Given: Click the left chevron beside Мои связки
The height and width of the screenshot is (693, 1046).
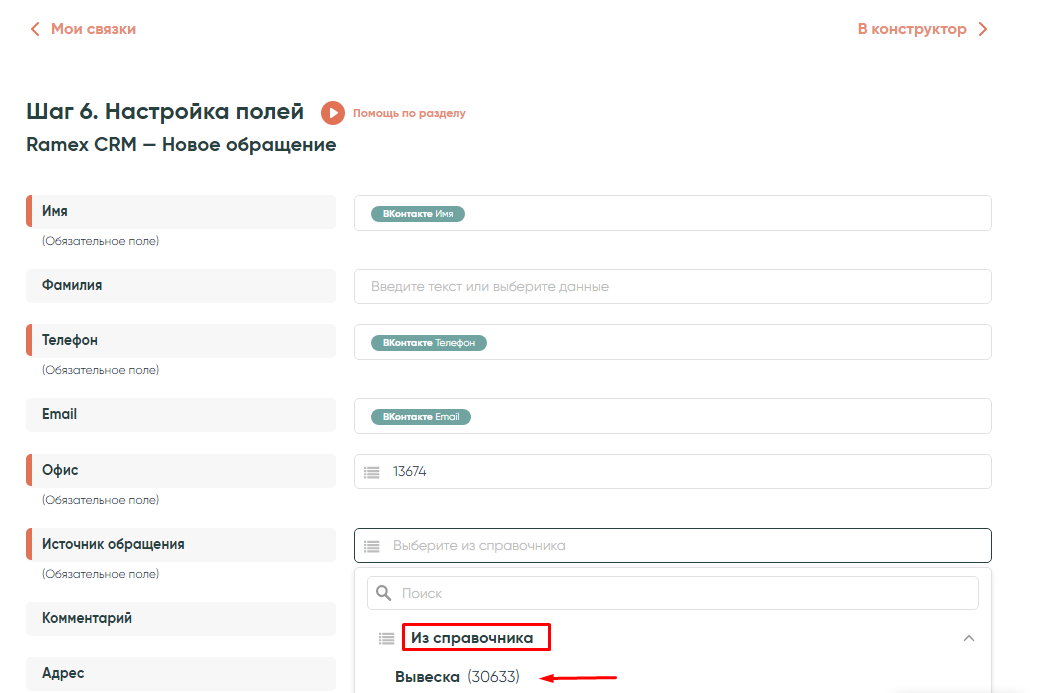Looking at the screenshot, I should coord(36,29).
